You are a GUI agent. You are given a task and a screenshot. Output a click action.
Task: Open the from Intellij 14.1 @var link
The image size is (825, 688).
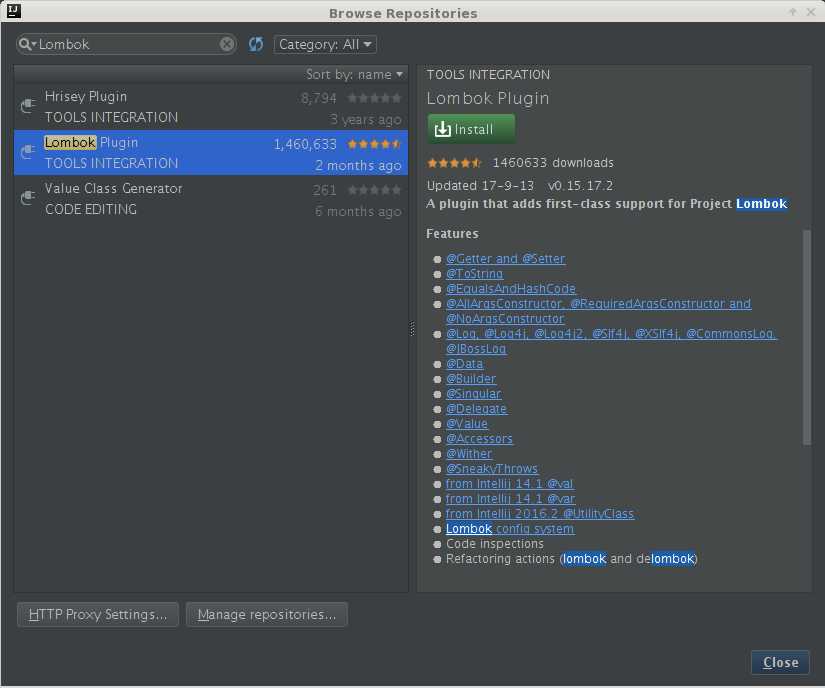click(510, 499)
